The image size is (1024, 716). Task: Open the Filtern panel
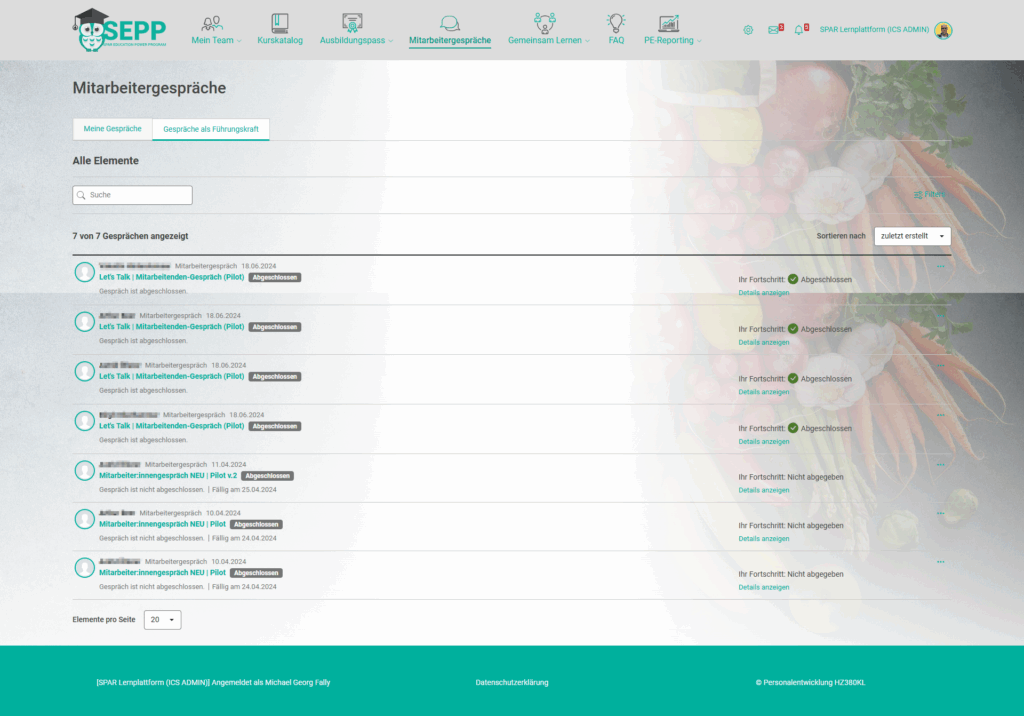928,195
